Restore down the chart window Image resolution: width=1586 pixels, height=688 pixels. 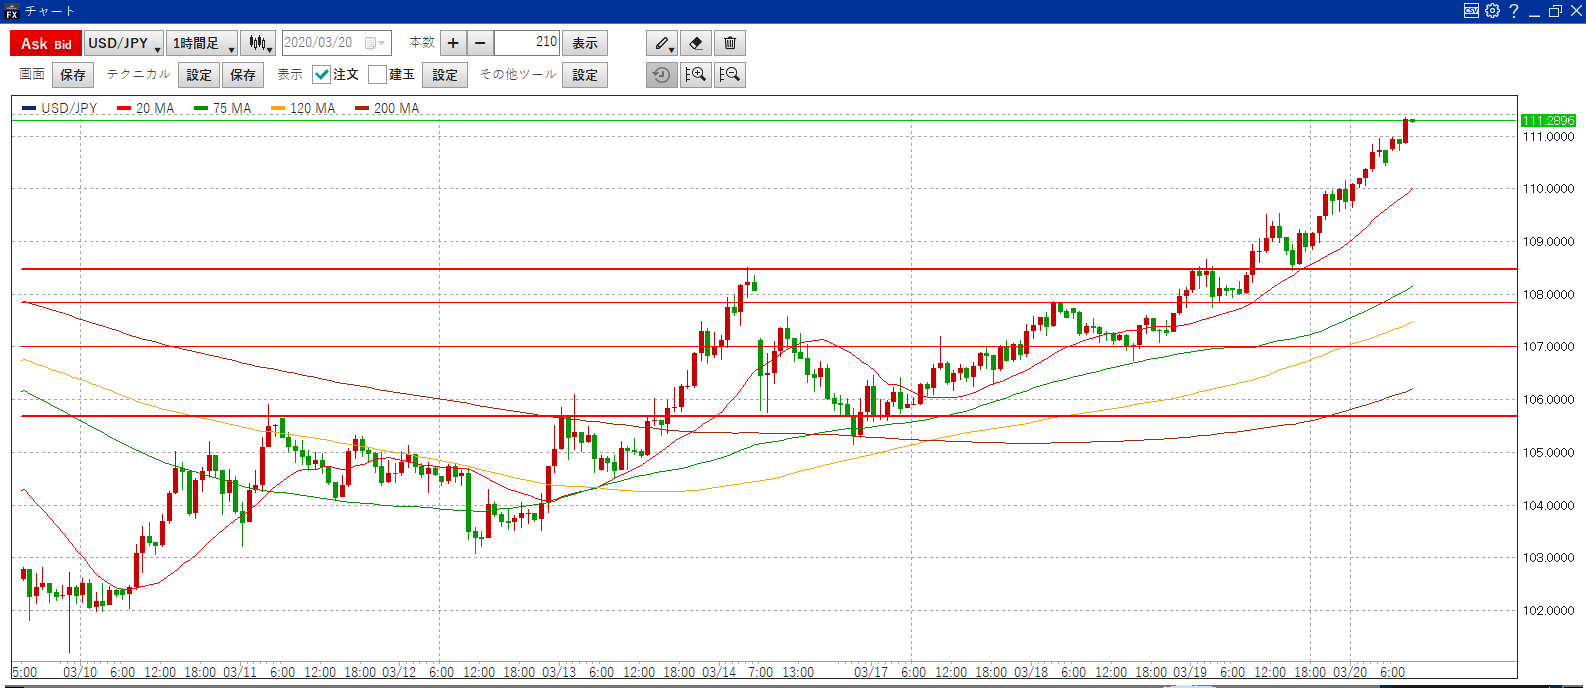coord(1555,11)
